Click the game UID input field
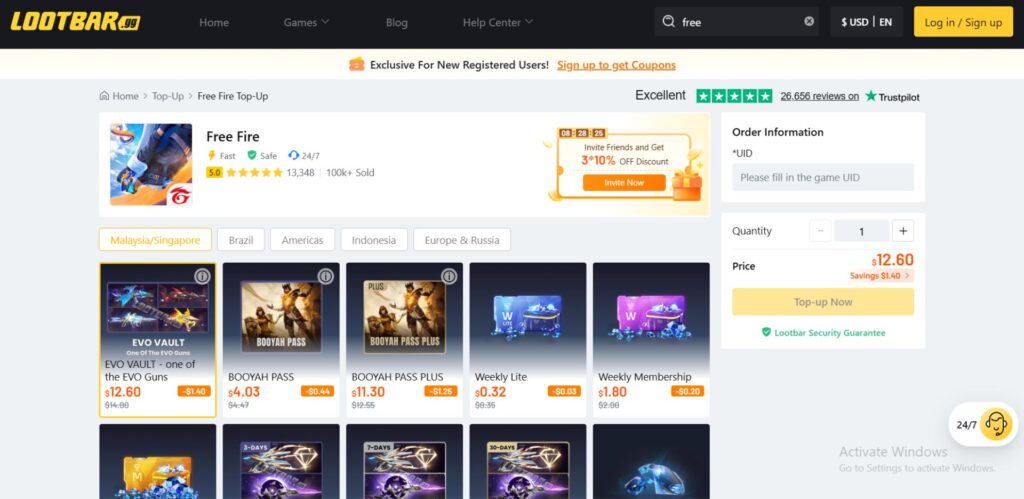 pyautogui.click(x=823, y=177)
